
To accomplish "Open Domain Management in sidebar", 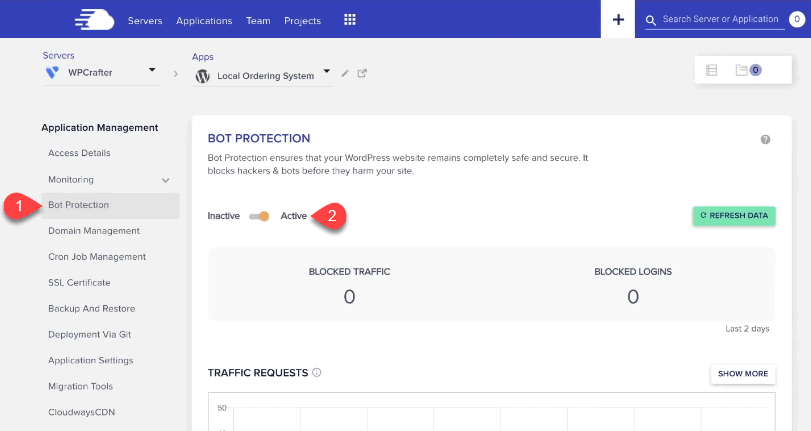I will pos(94,231).
